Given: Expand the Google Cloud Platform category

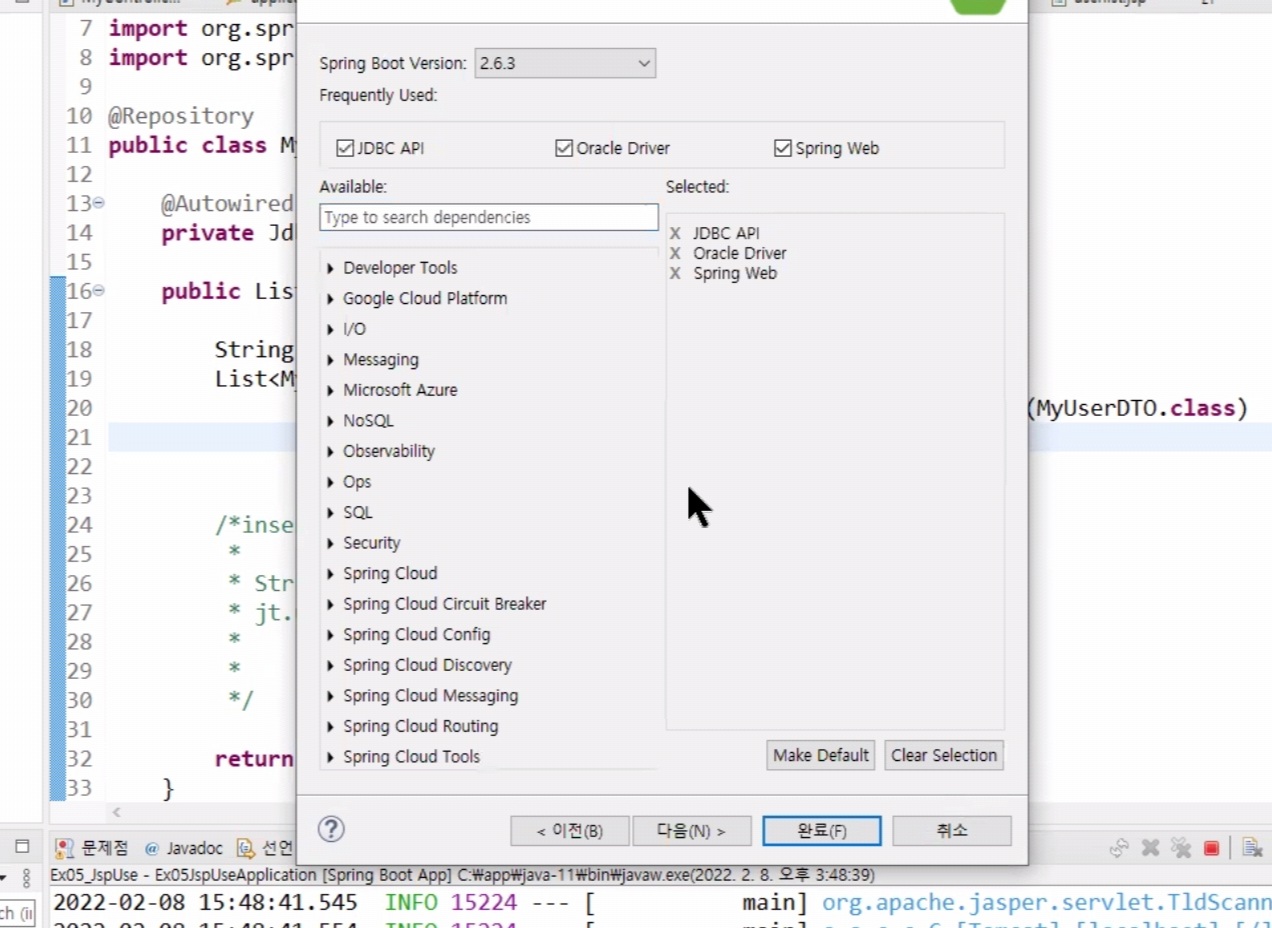Looking at the screenshot, I should 330,298.
